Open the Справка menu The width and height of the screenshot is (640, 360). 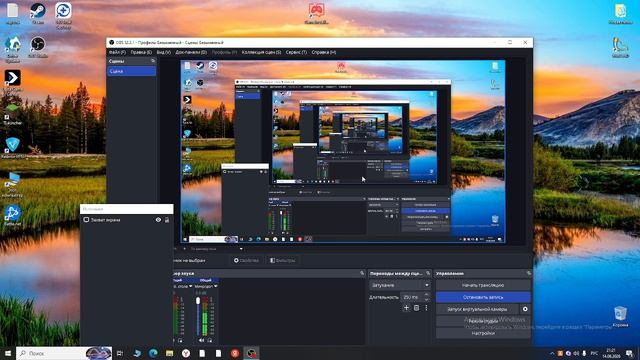(324, 52)
